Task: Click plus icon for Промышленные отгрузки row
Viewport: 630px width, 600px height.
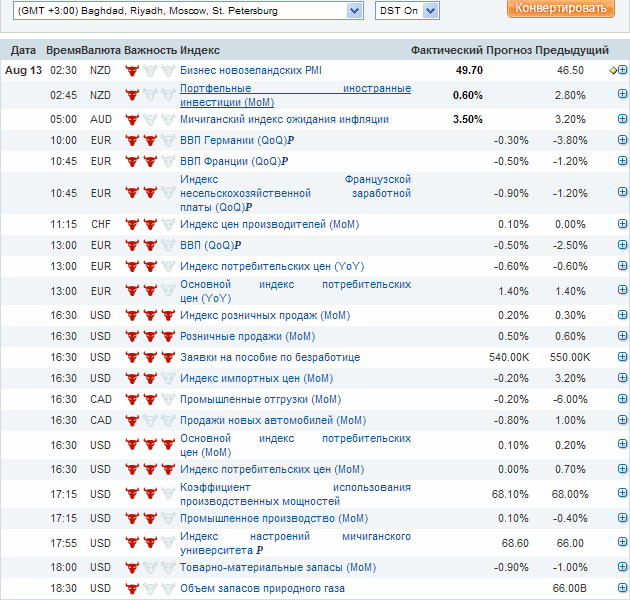Action: (x=622, y=398)
